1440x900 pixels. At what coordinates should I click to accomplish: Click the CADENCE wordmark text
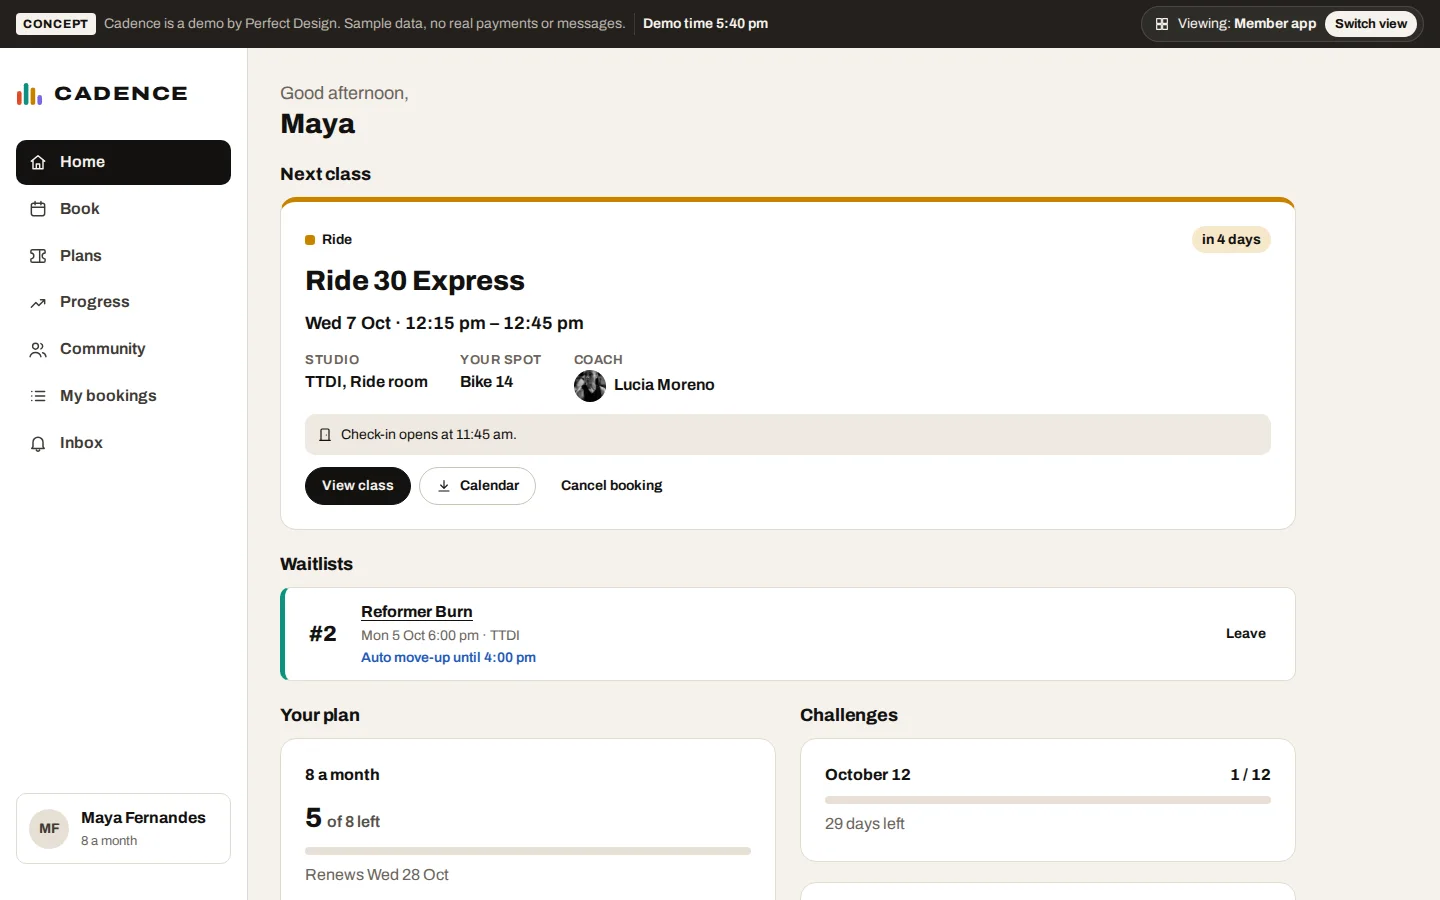pos(121,94)
